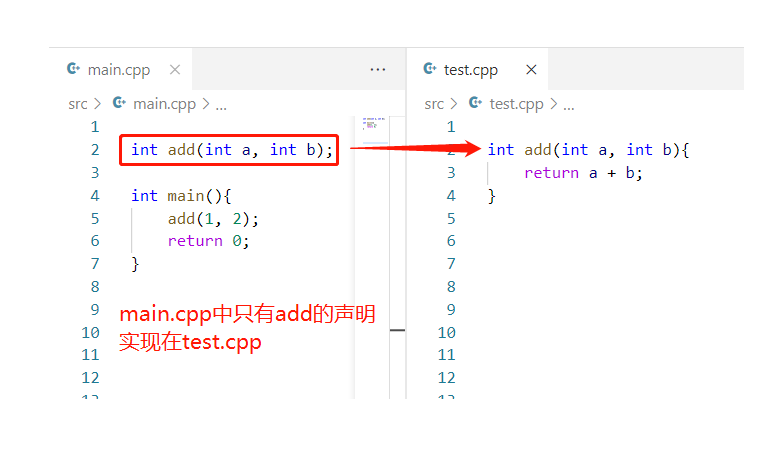Click the 'int add(int a, int b);' declaration
The width and height of the screenshot is (779, 456).
232,150
